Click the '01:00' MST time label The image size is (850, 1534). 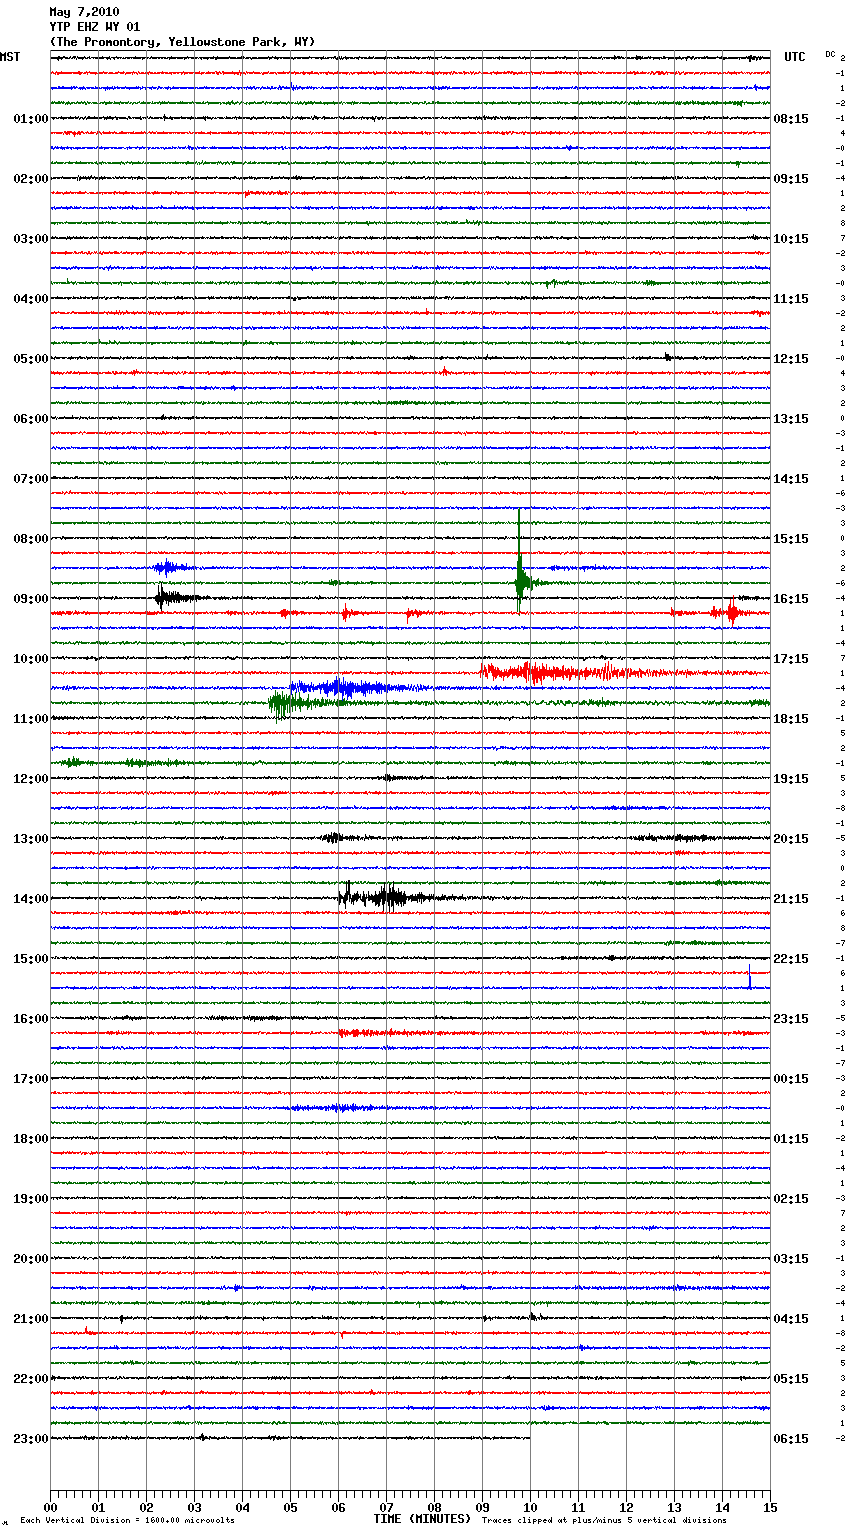coord(31,119)
